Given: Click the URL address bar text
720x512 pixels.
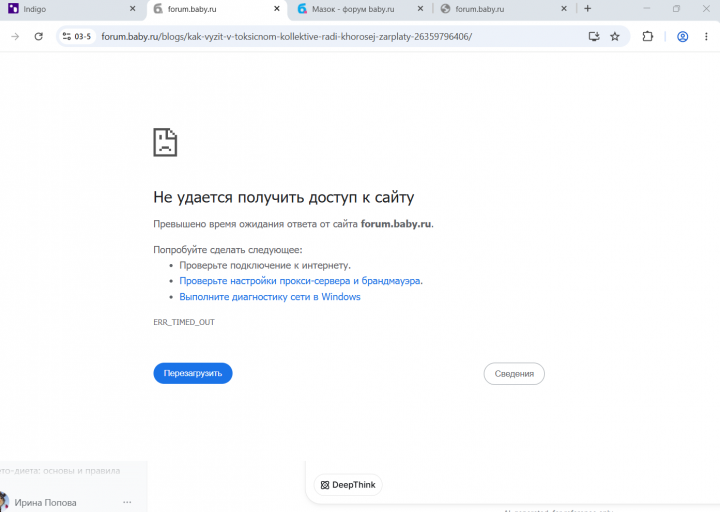Looking at the screenshot, I should 287,37.
